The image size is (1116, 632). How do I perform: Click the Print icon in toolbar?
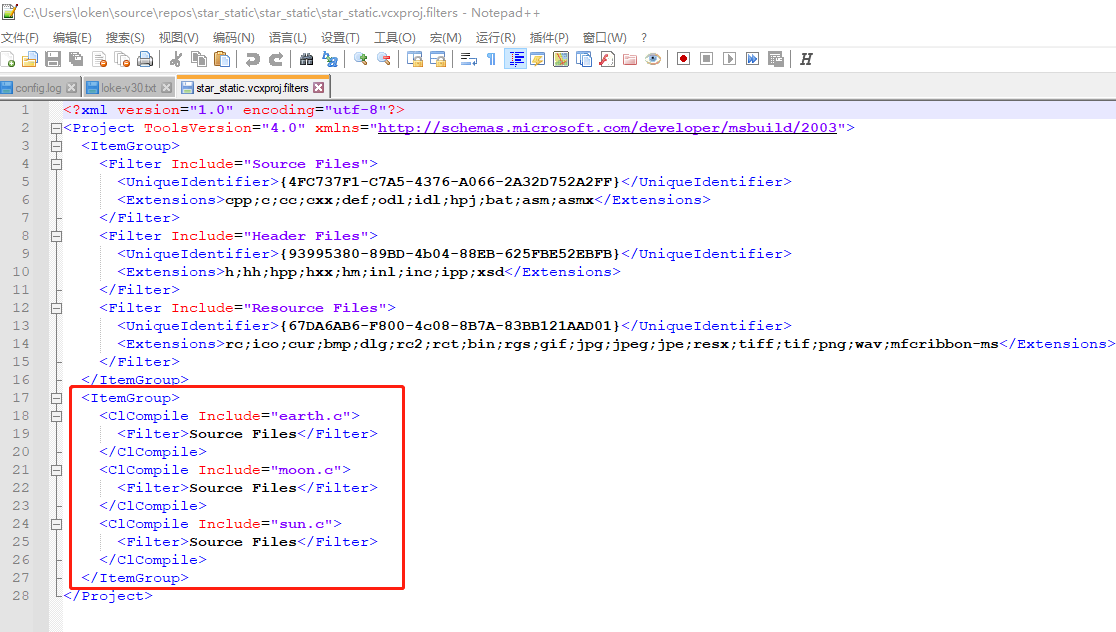click(x=145, y=59)
